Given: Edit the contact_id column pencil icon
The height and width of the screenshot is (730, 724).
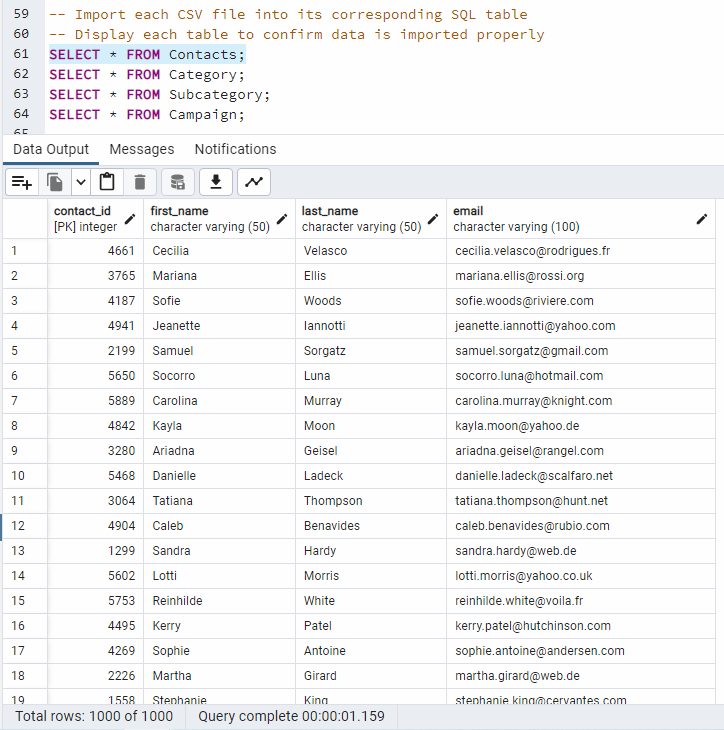Looking at the screenshot, I should 130,219.
